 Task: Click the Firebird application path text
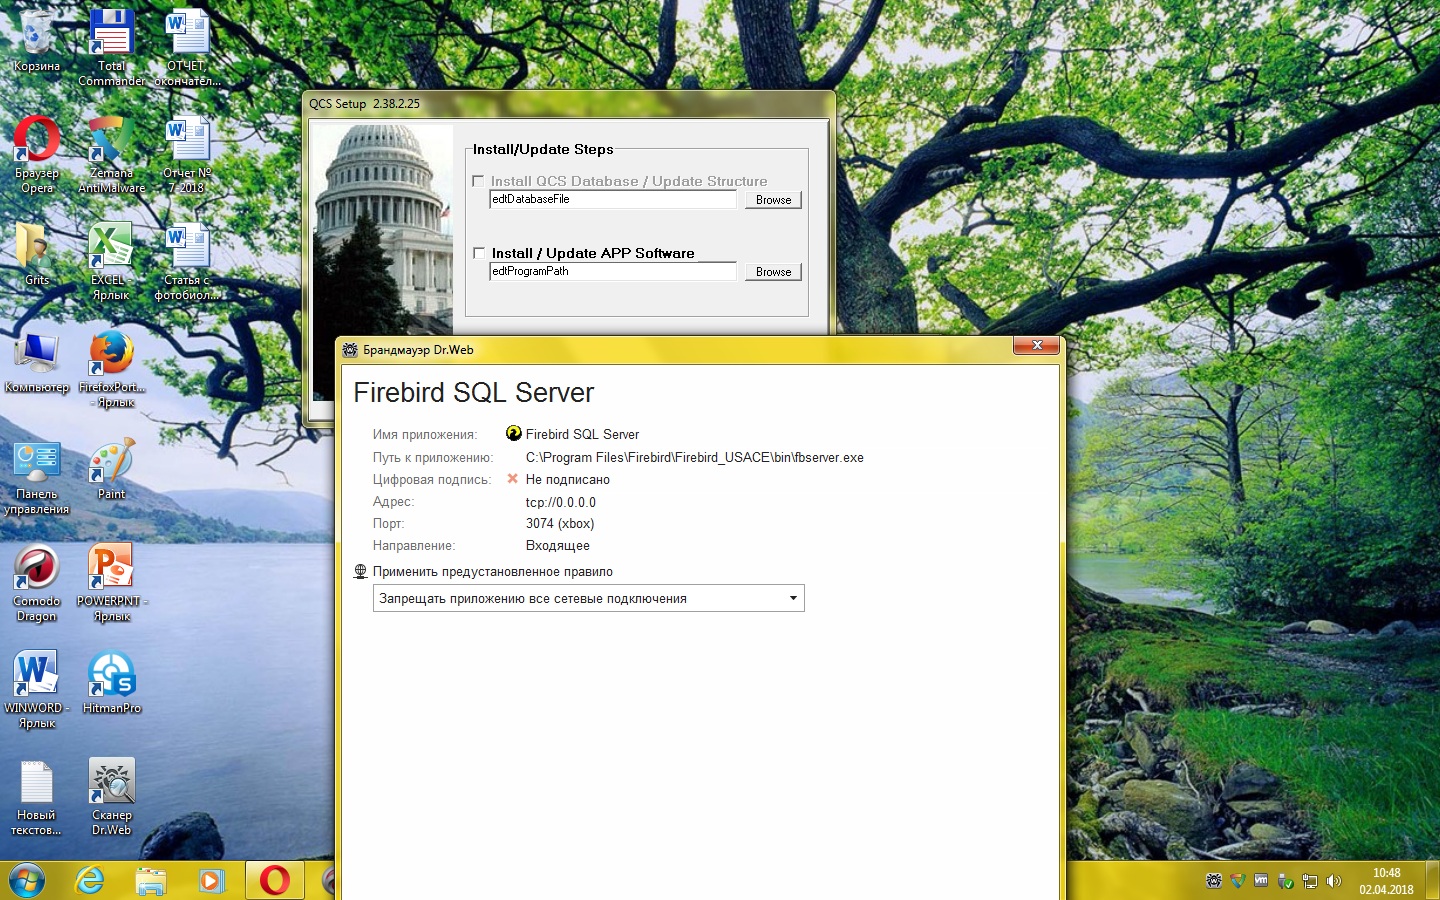pyautogui.click(x=695, y=458)
